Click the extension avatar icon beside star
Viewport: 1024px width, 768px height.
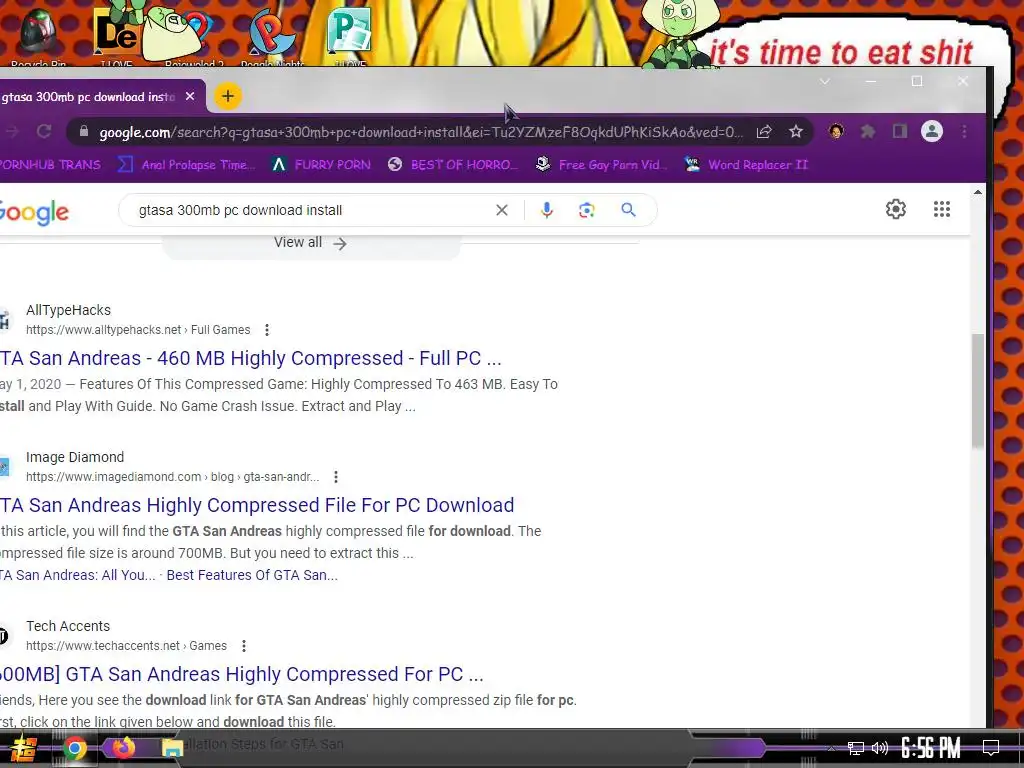(x=835, y=131)
